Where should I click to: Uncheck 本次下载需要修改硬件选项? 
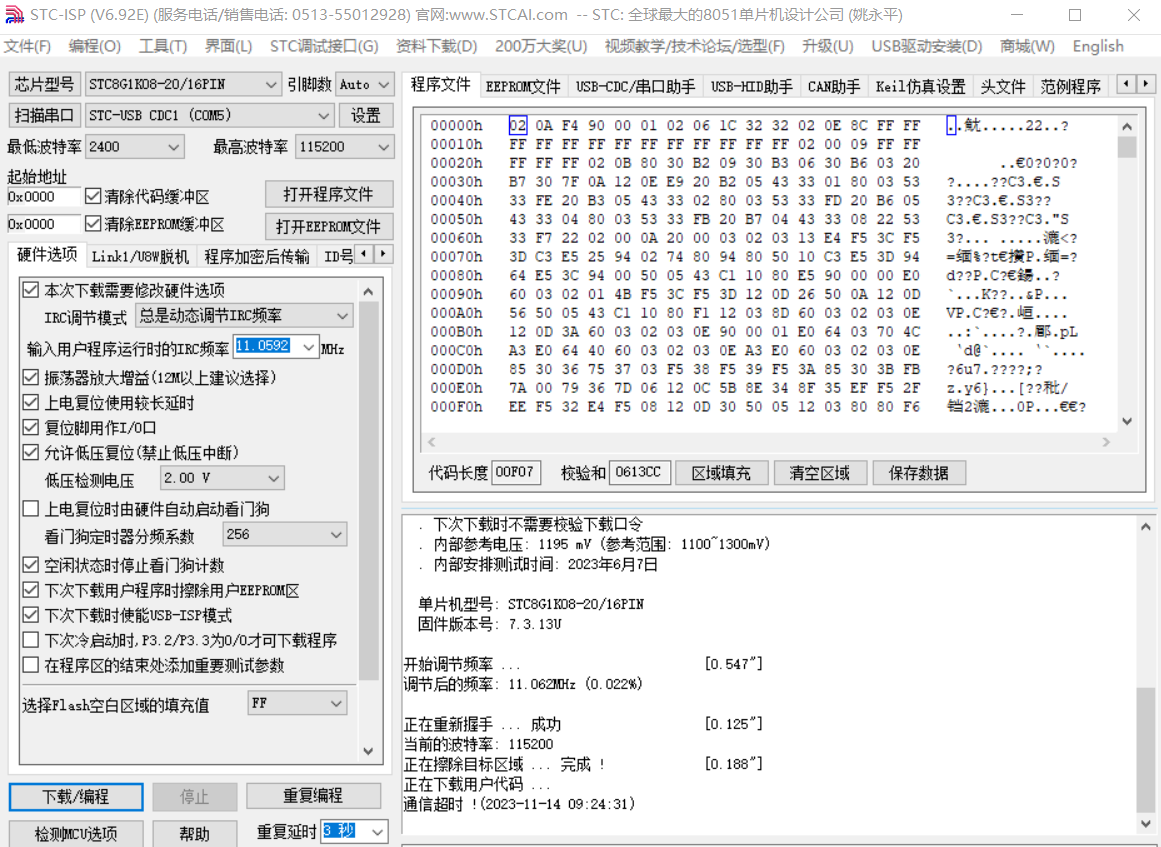click(30, 289)
